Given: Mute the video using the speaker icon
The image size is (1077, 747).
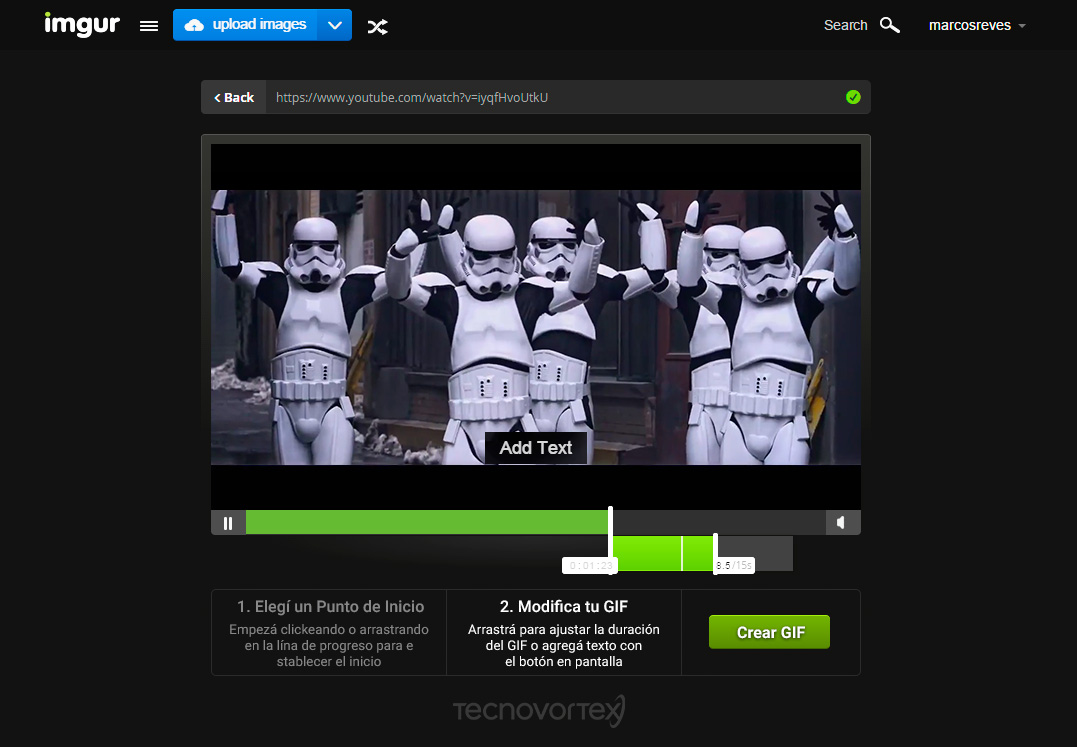Looking at the screenshot, I should 841,522.
